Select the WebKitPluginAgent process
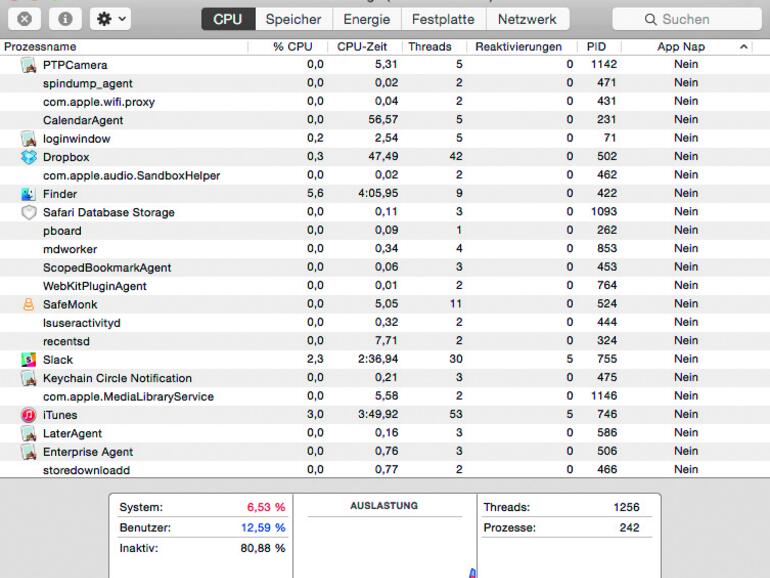Screen dimensions: 770x578 tap(385, 286)
